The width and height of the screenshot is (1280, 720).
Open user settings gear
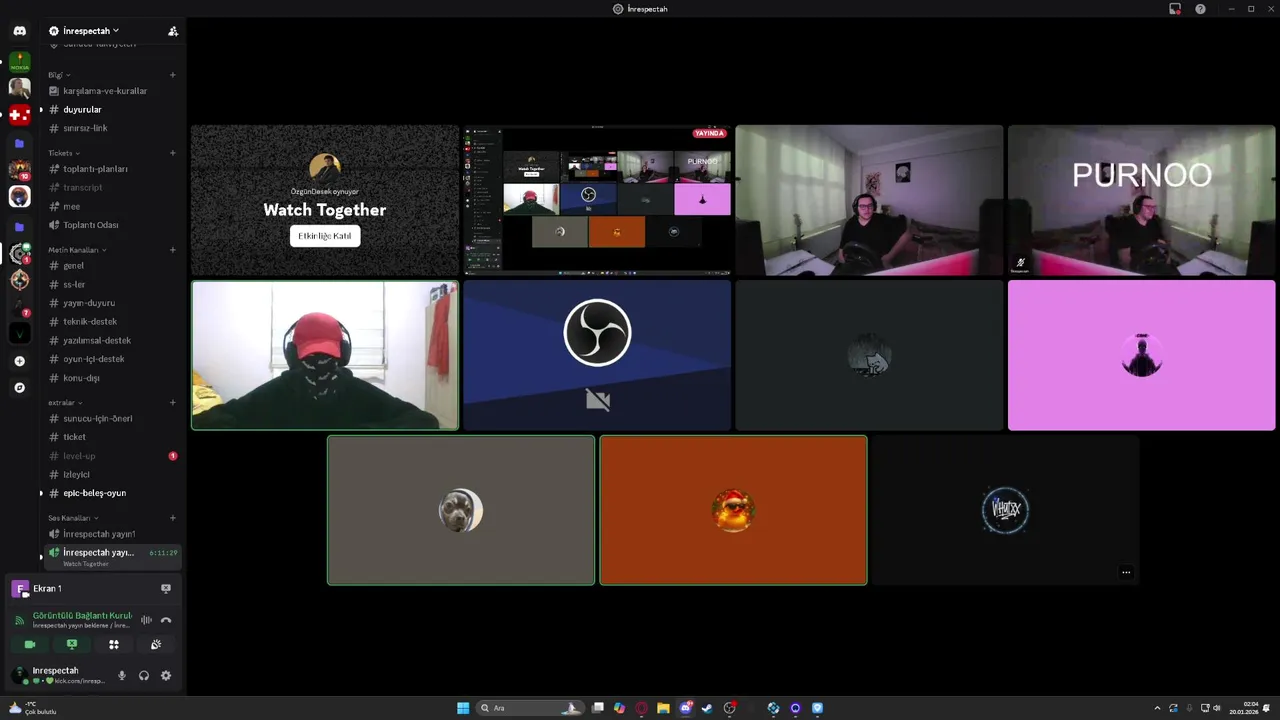click(166, 675)
